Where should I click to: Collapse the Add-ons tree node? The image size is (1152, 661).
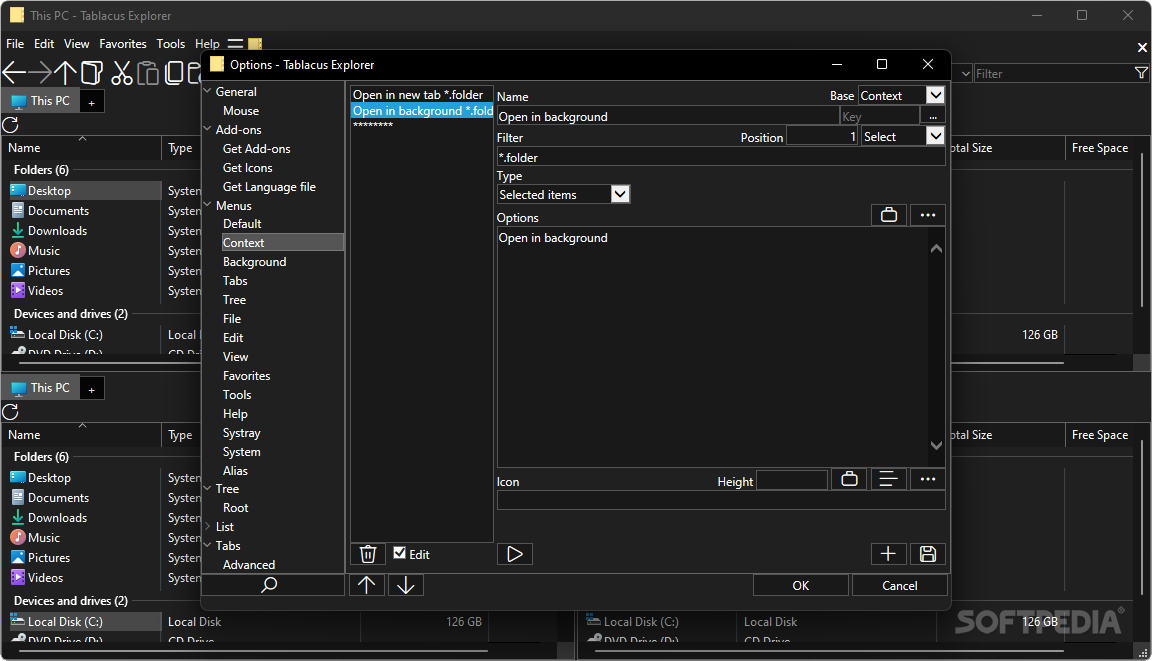pyautogui.click(x=208, y=129)
